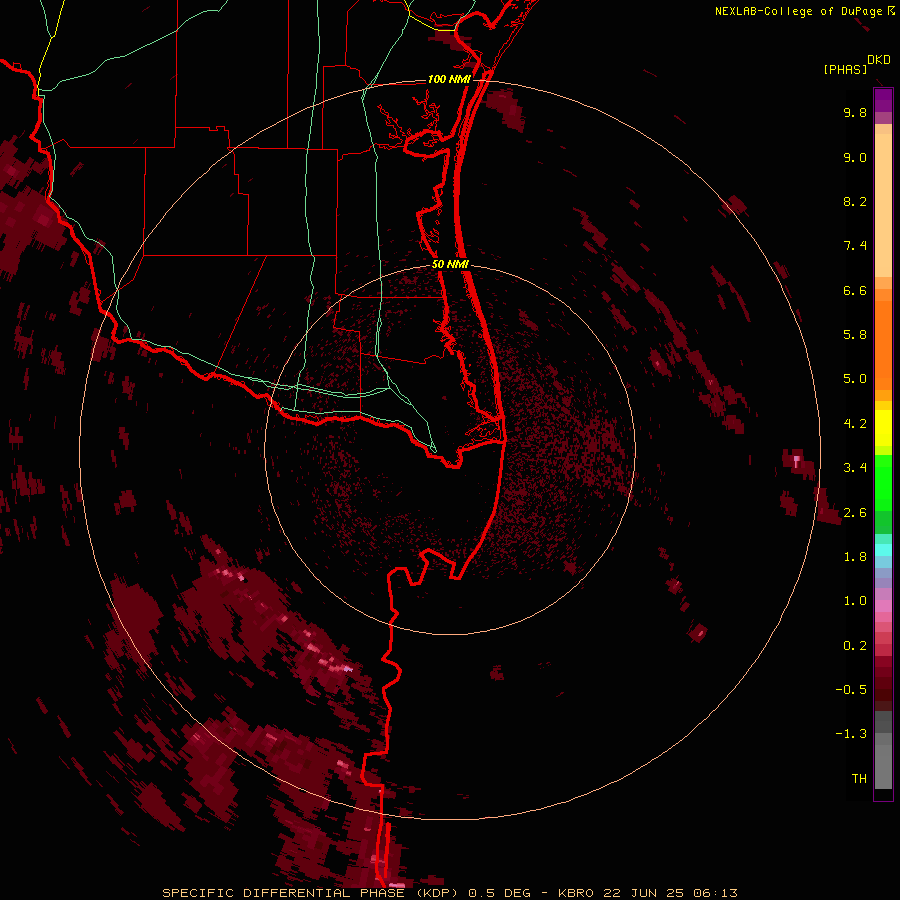Click the DKD legend title
The height and width of the screenshot is (900, 900).
click(x=879, y=60)
